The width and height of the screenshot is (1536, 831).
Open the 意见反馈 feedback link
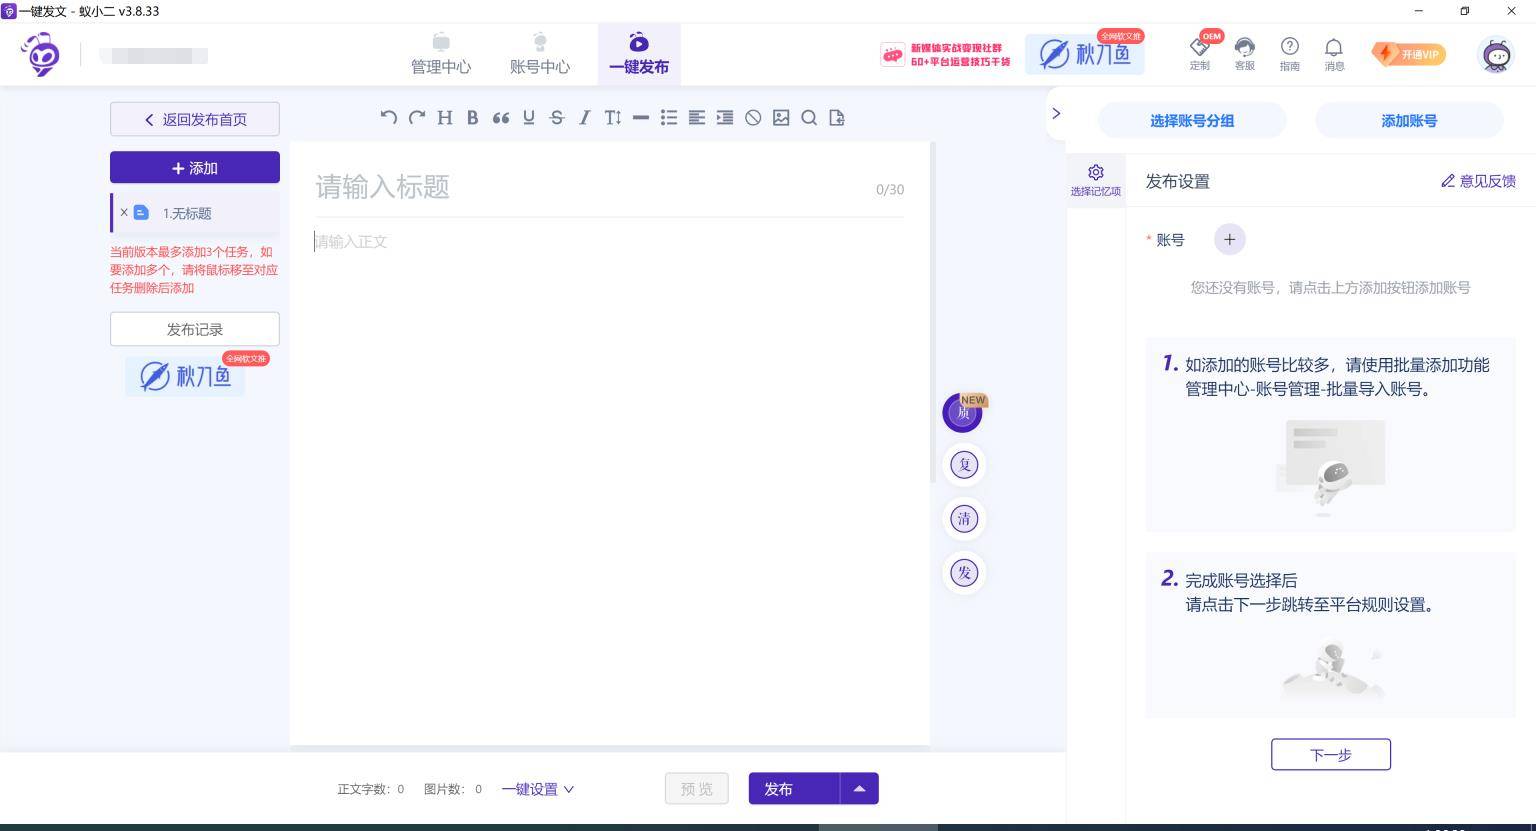1478,181
